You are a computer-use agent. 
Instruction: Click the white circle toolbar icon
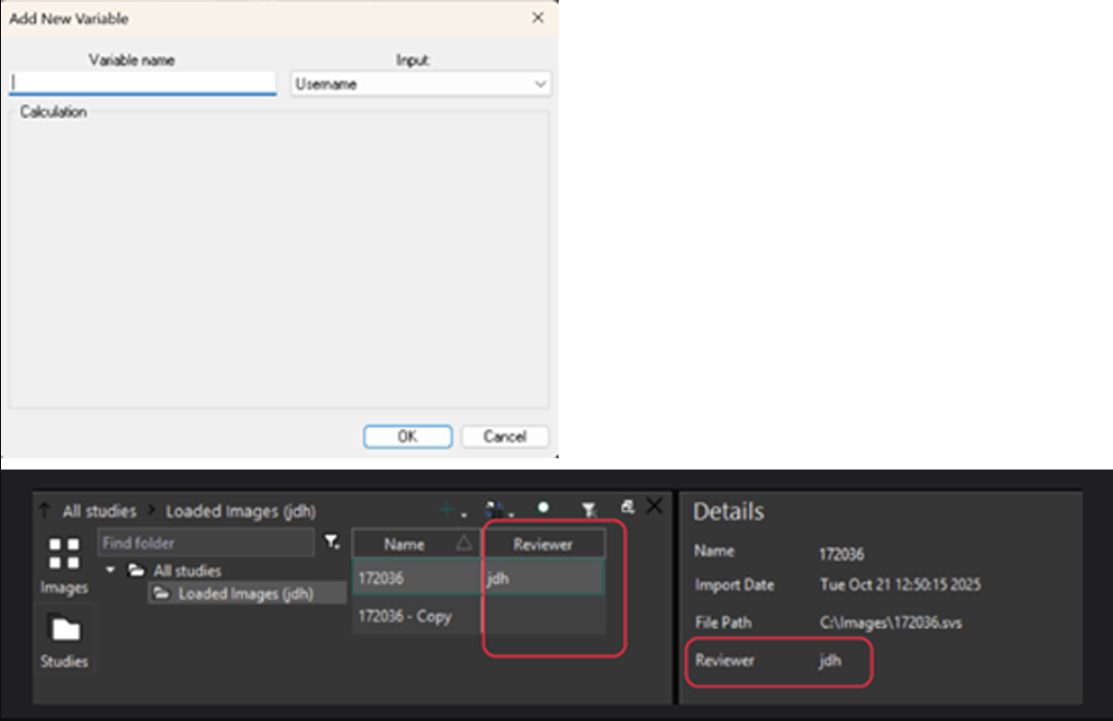[x=543, y=508]
